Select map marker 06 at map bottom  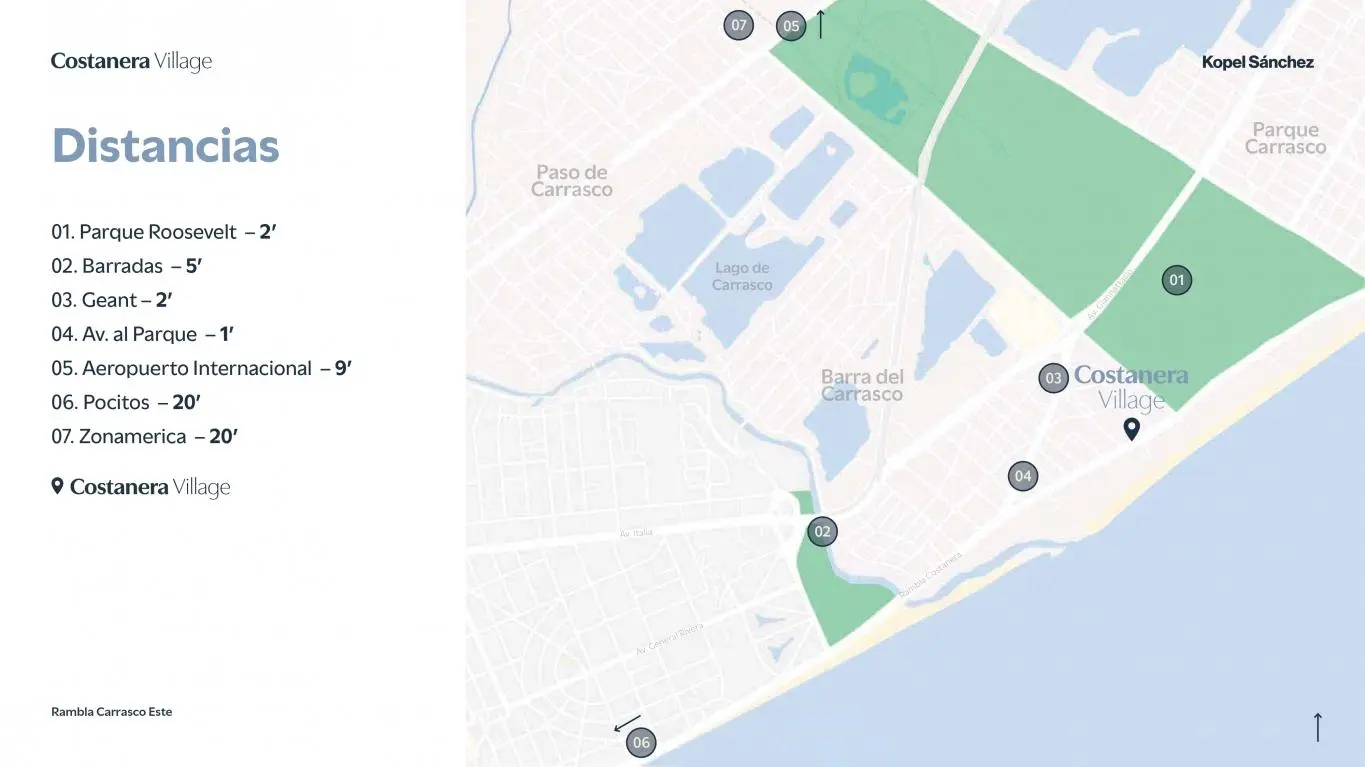click(x=641, y=742)
